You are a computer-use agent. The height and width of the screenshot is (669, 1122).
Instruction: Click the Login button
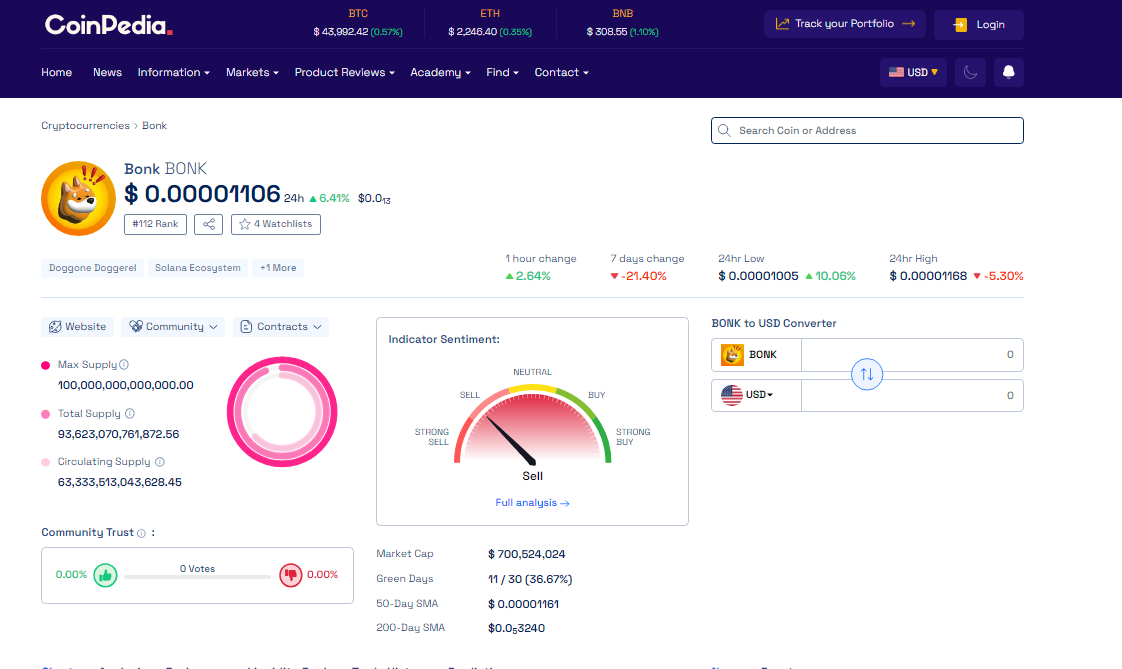979,24
